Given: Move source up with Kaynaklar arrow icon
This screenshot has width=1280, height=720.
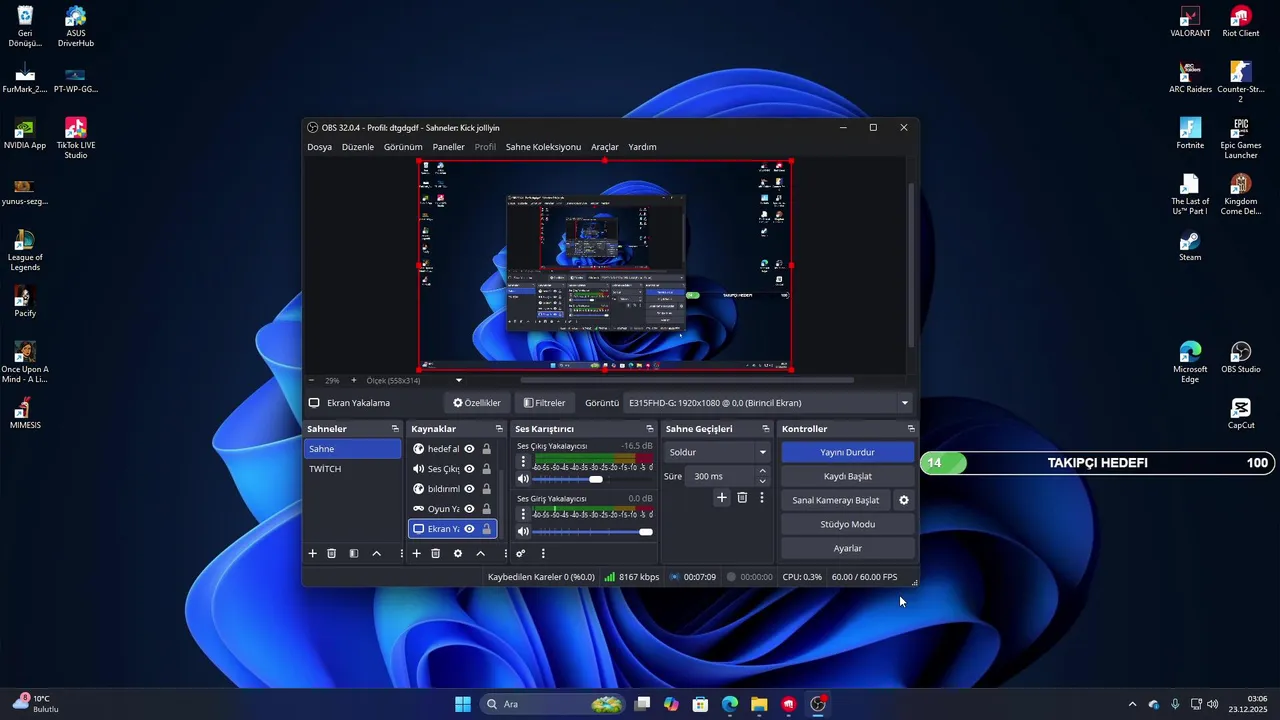Looking at the screenshot, I should click(x=480, y=553).
